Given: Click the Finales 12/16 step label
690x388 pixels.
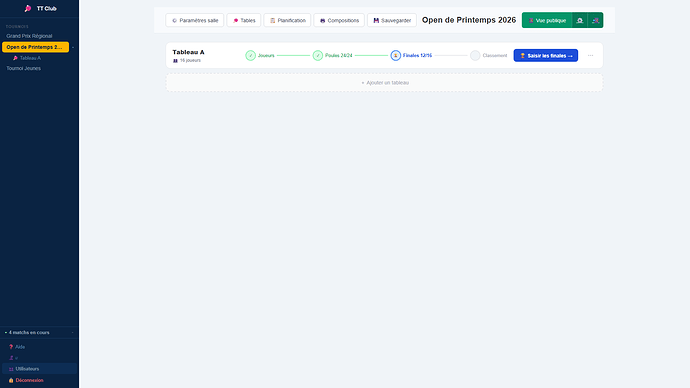Looking at the screenshot, I should [x=417, y=55].
